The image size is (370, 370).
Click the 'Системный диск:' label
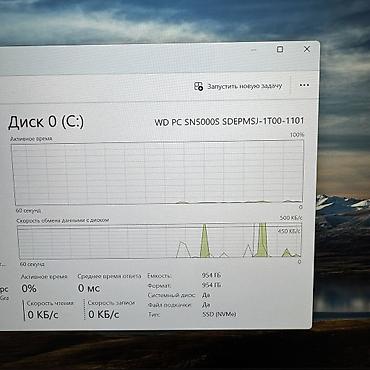coord(172,295)
